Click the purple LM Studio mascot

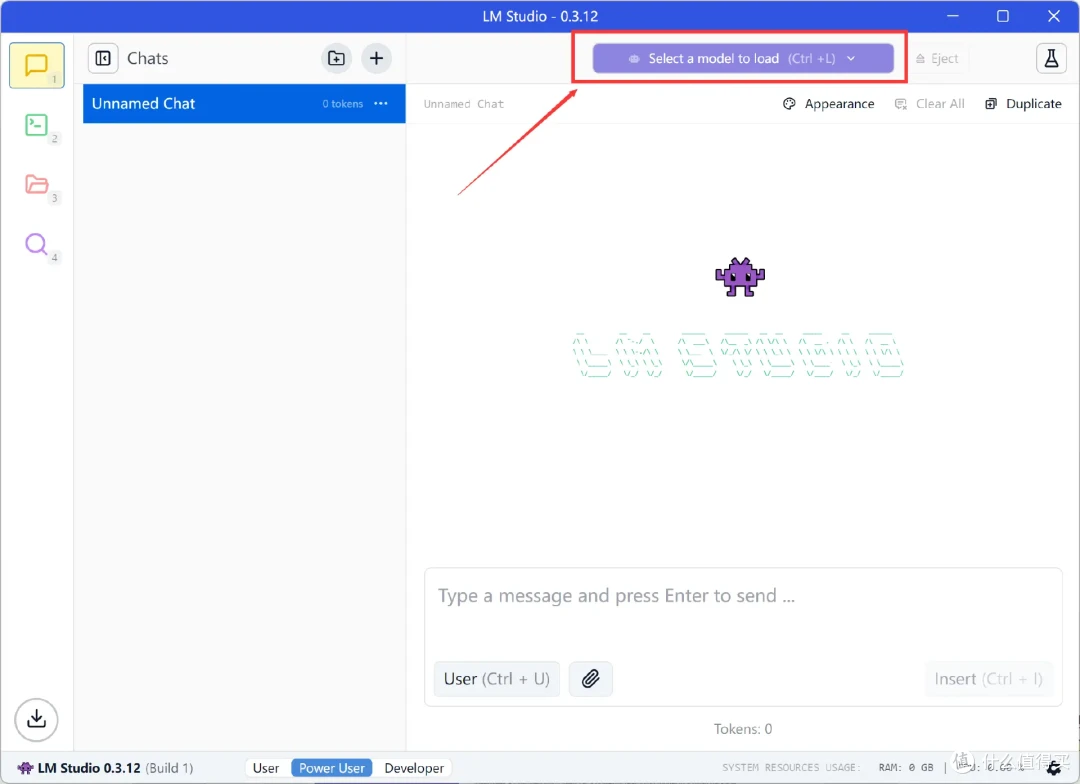[x=740, y=277]
